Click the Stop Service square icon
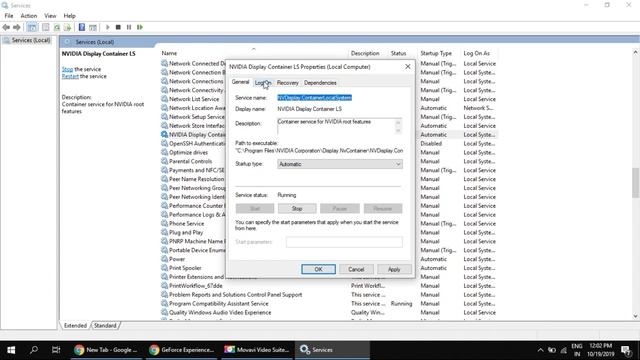The height and width of the screenshot is (360, 640). point(118,27)
